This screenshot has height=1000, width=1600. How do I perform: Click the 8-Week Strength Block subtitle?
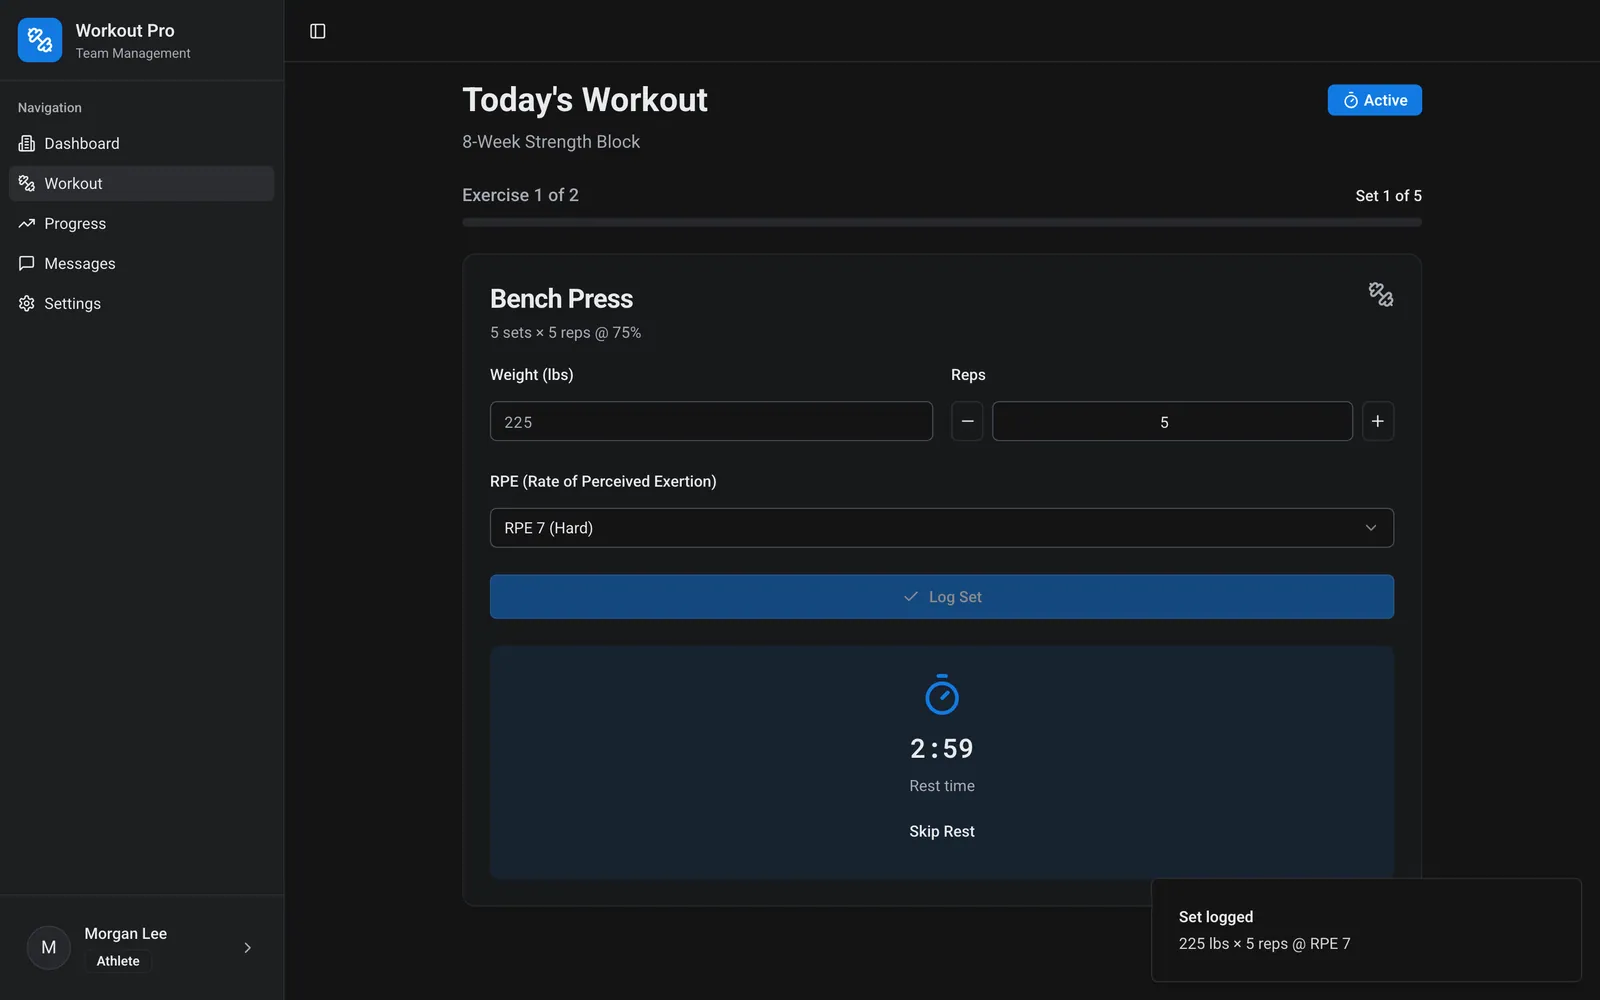coord(551,142)
